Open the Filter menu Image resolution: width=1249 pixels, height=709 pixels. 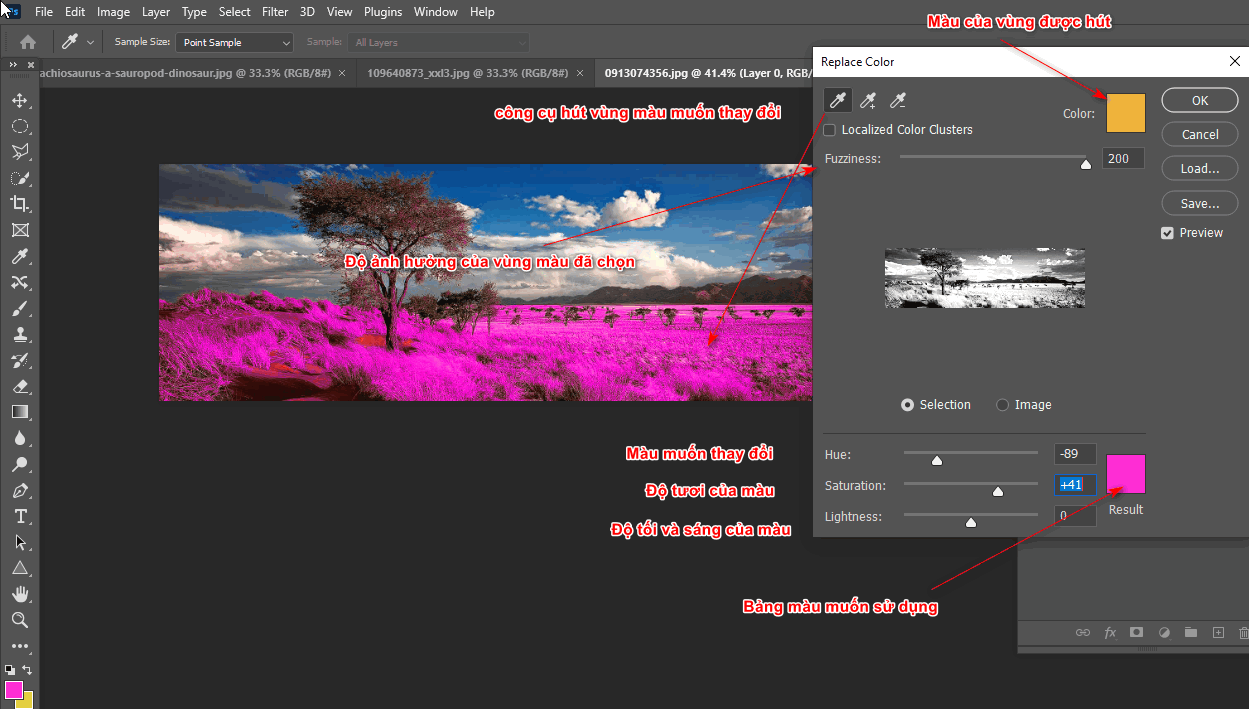click(274, 12)
